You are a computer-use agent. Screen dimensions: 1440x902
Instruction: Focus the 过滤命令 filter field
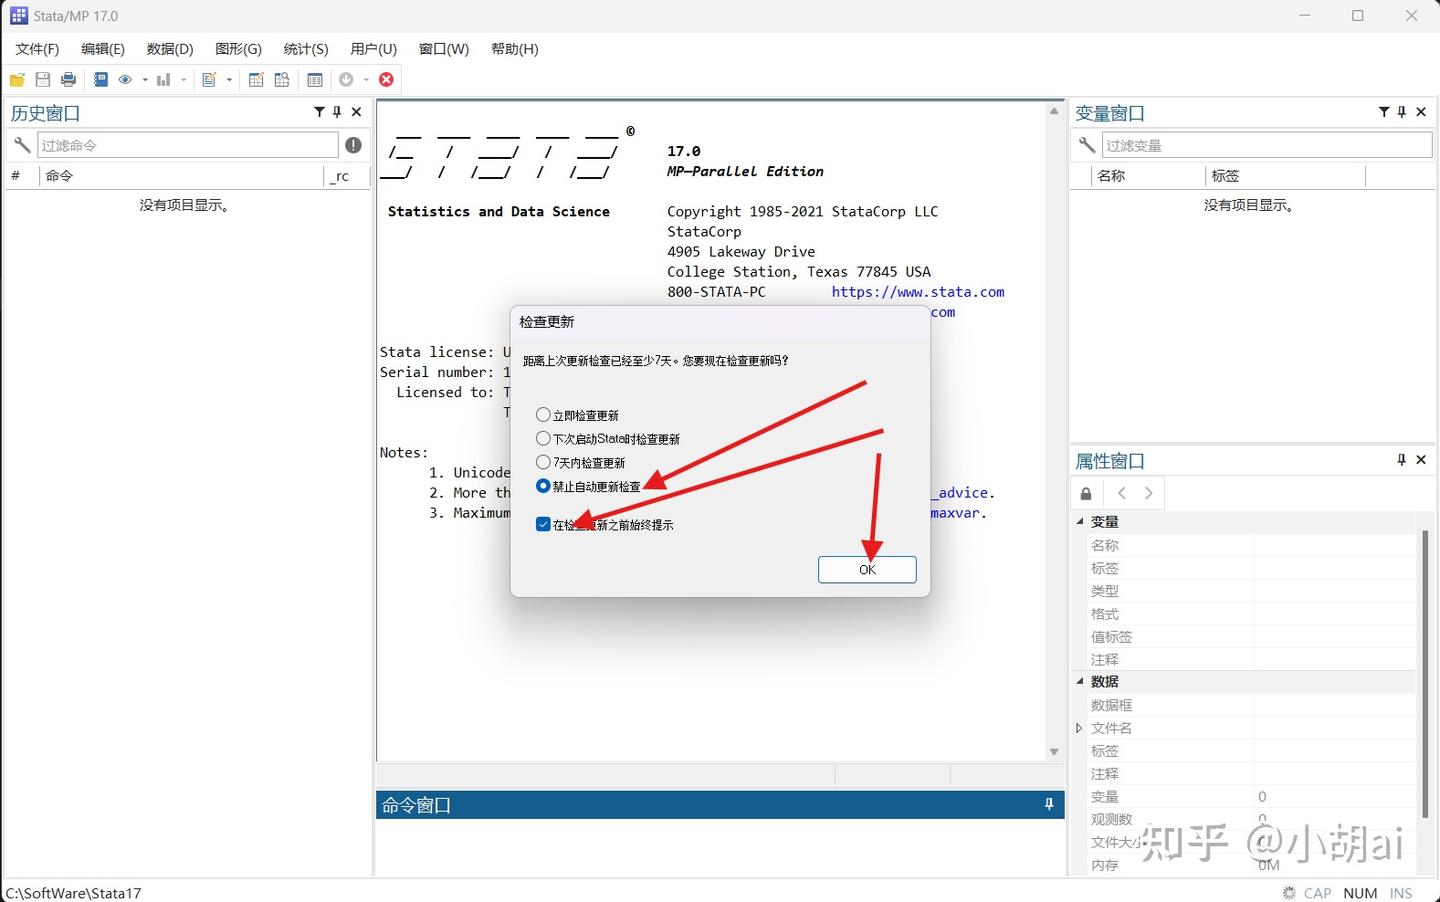pos(188,145)
